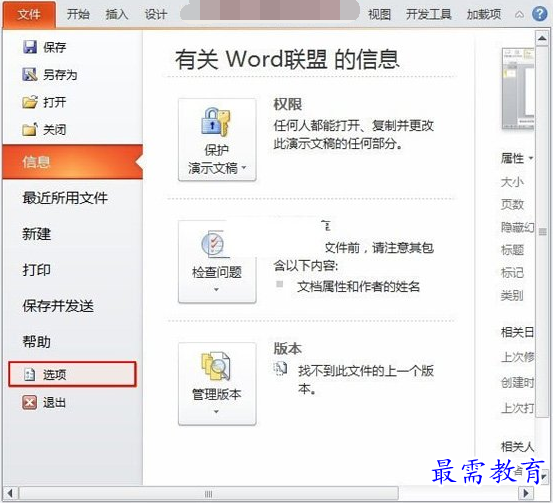Open Help via the blue question mark icon
This screenshot has width=553, height=503.
539,14
